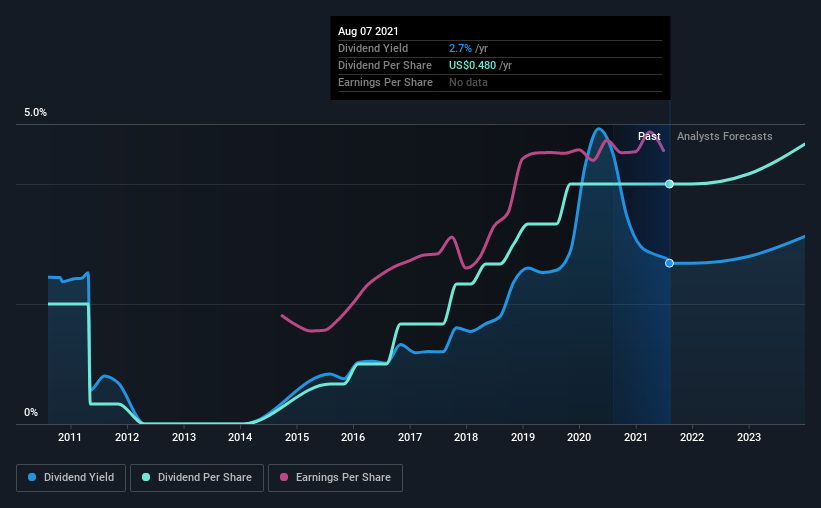Select the blue data point marker on Dividend Yield line

click(669, 263)
